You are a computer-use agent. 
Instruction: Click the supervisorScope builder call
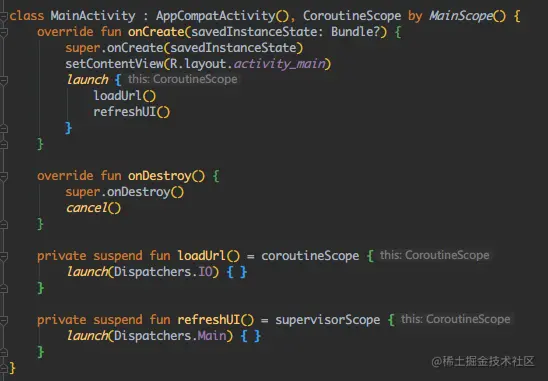(x=328, y=320)
